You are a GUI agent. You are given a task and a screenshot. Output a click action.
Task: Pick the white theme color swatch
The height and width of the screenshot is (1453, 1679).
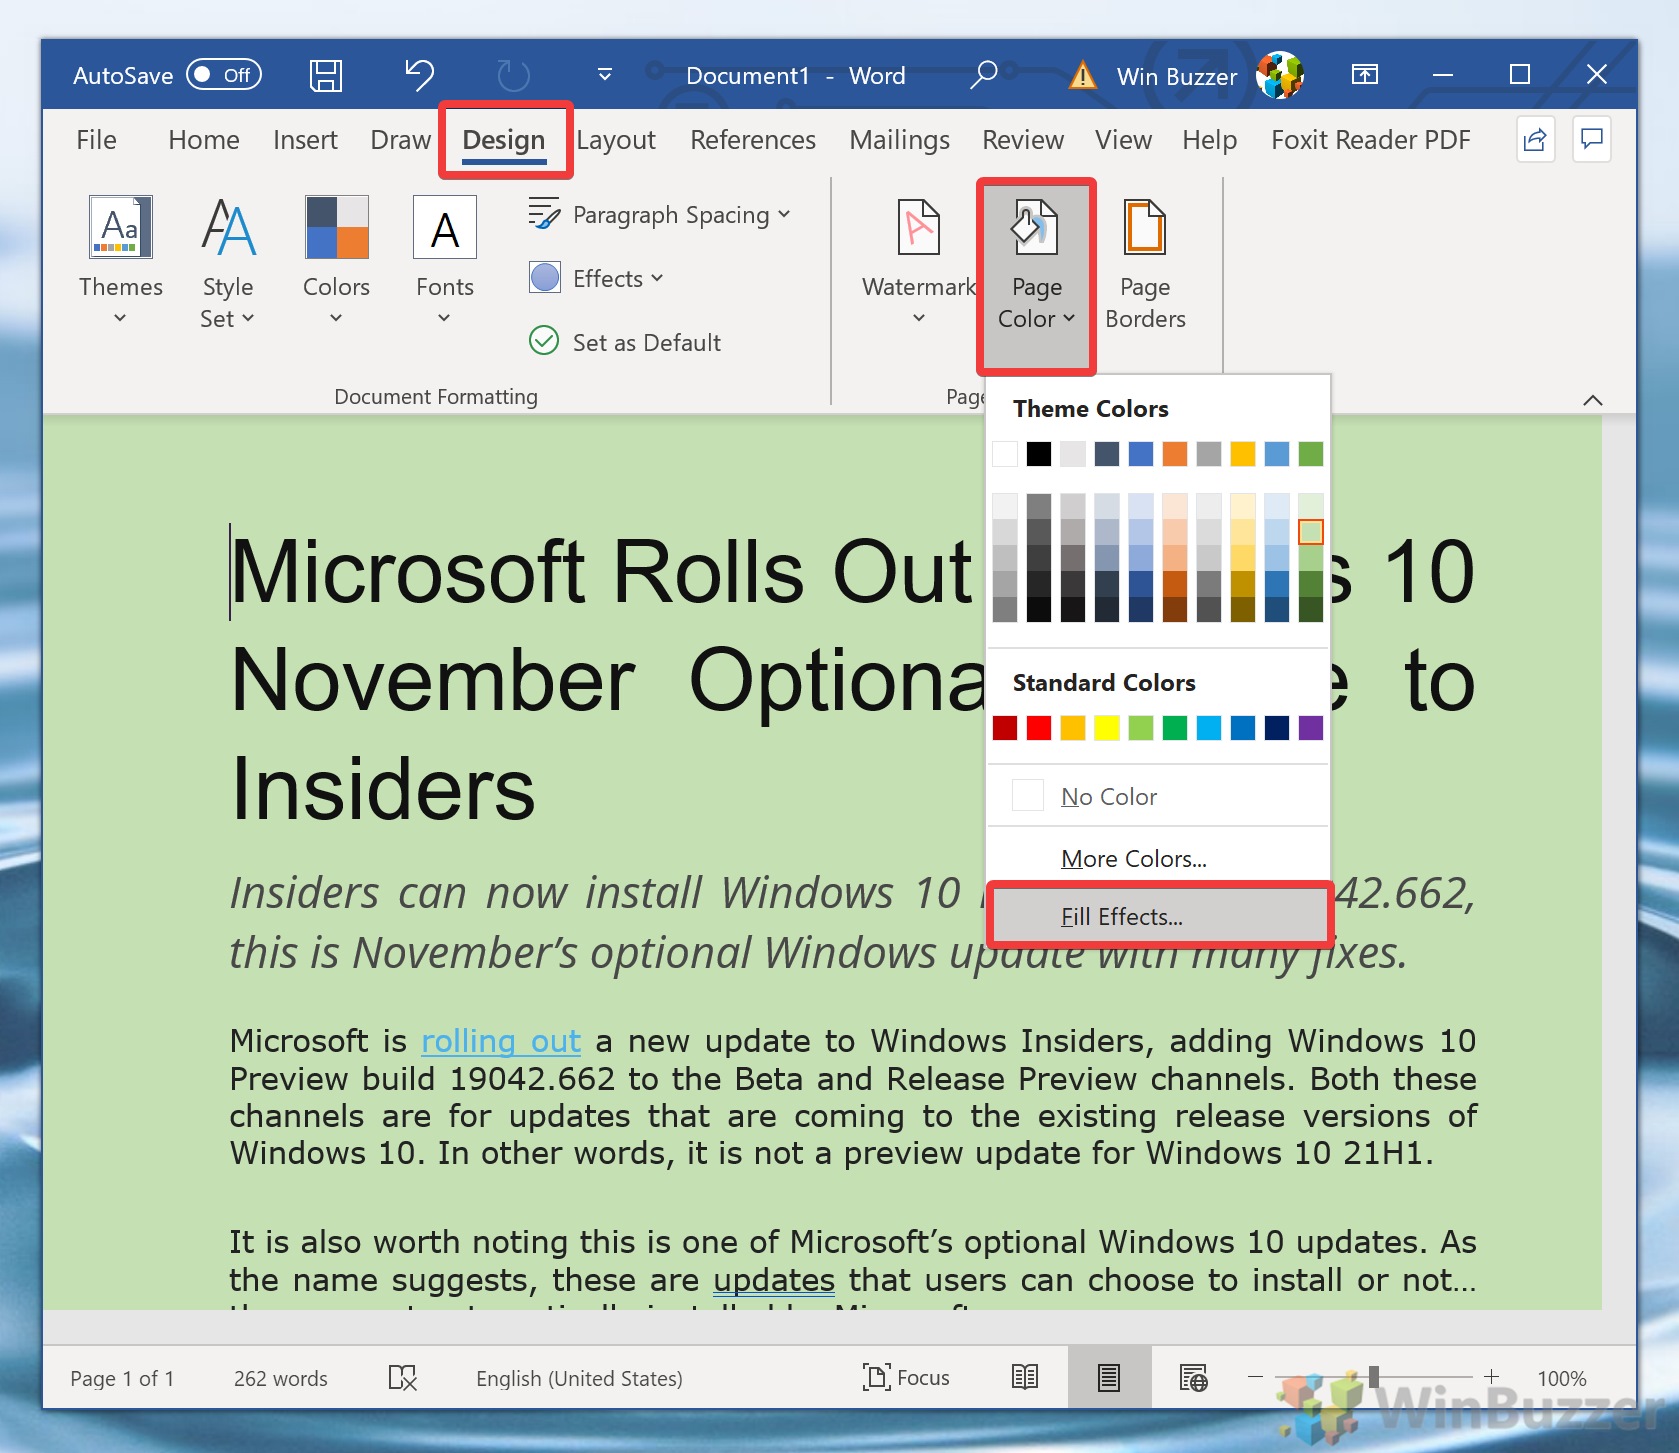[1005, 454]
